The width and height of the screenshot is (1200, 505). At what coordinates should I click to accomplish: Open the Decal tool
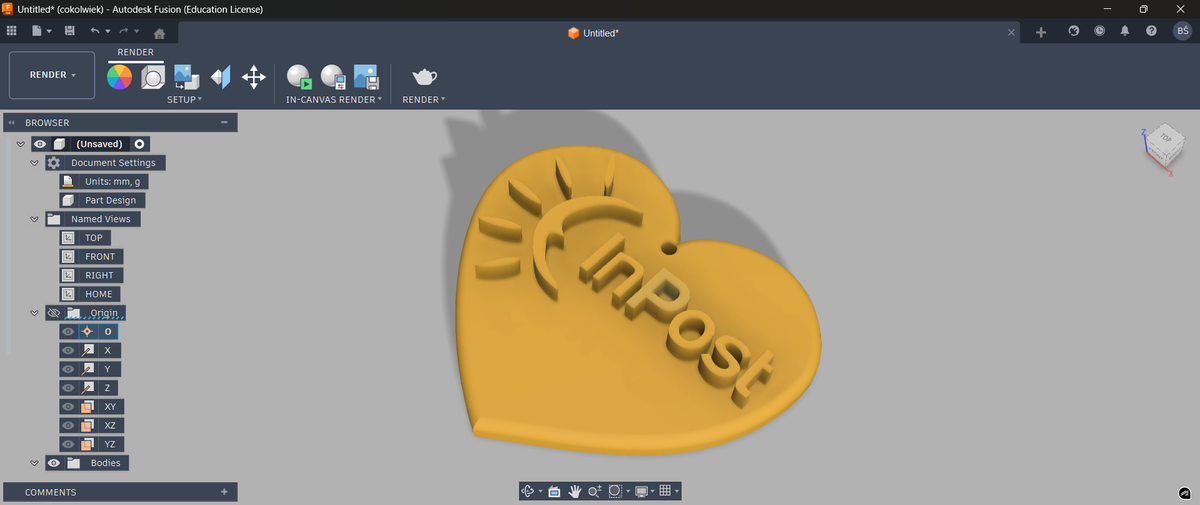pos(186,77)
